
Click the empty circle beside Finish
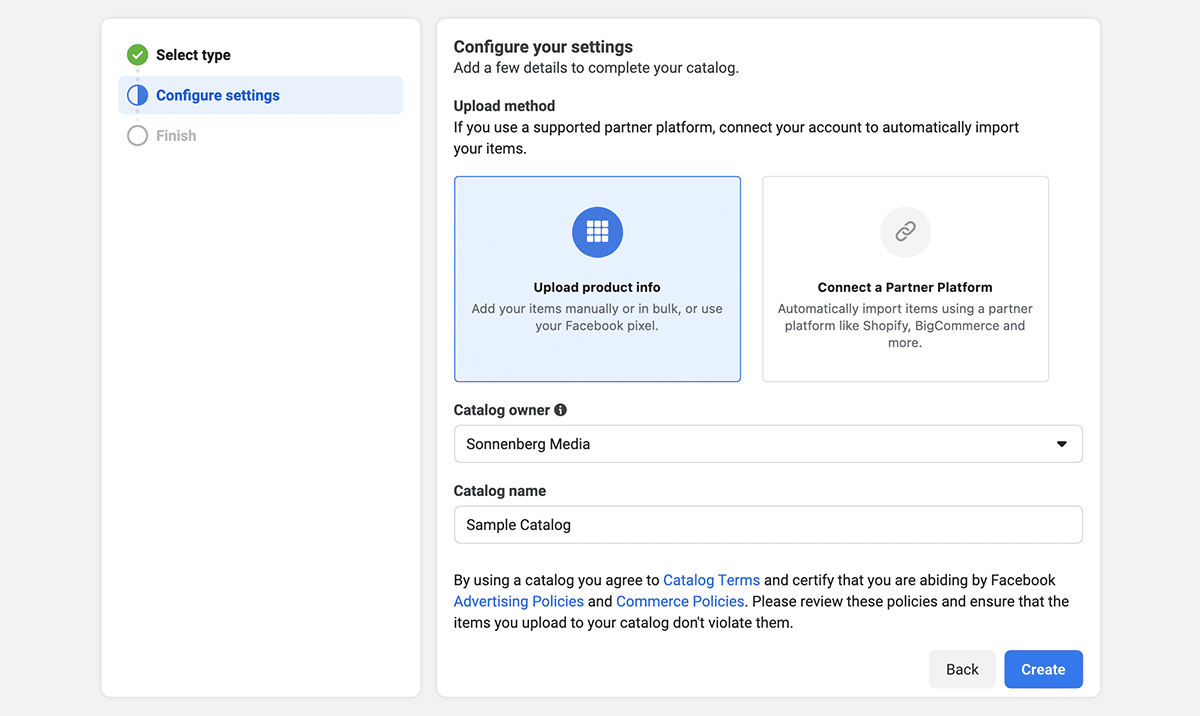click(137, 136)
